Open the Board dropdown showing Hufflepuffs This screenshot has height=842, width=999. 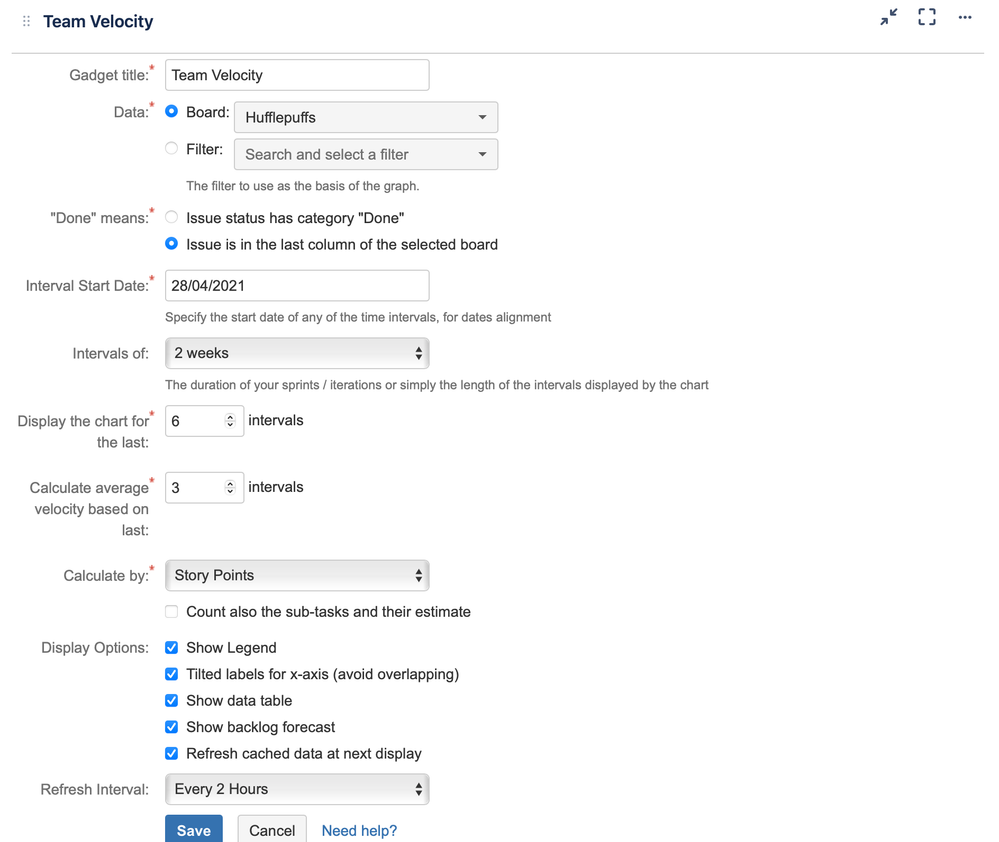[365, 117]
